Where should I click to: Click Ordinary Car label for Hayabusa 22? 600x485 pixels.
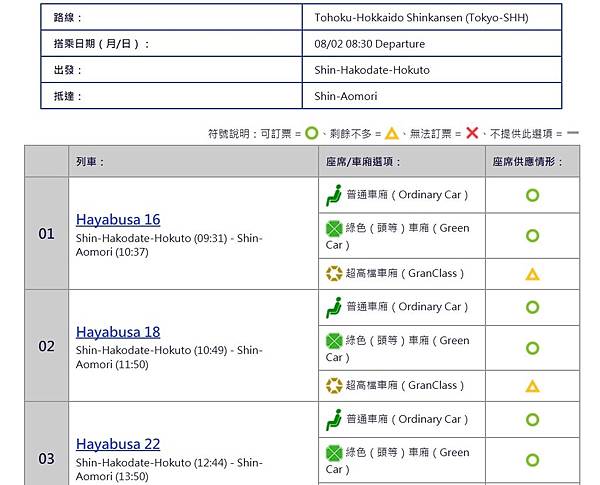[x=407, y=419]
